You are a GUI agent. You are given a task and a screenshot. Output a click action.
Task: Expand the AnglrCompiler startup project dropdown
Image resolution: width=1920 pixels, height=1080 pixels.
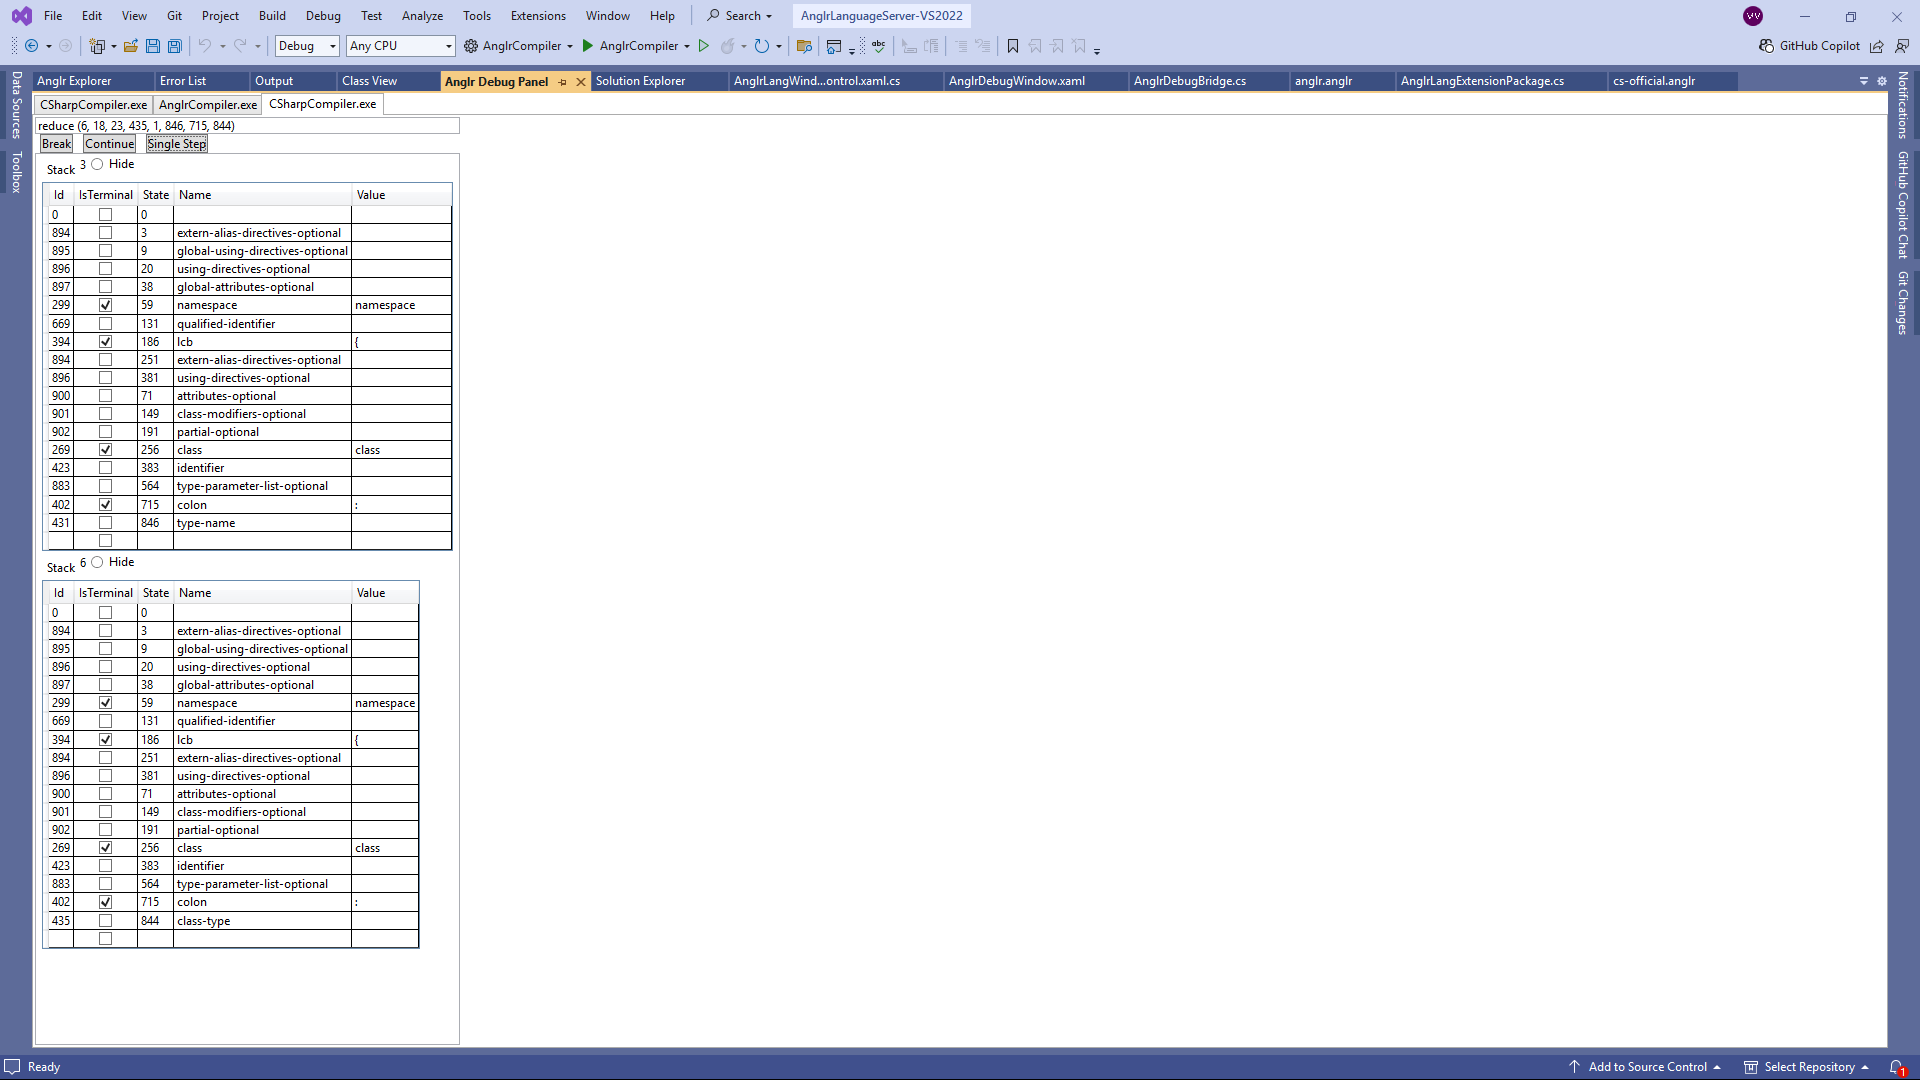(686, 46)
